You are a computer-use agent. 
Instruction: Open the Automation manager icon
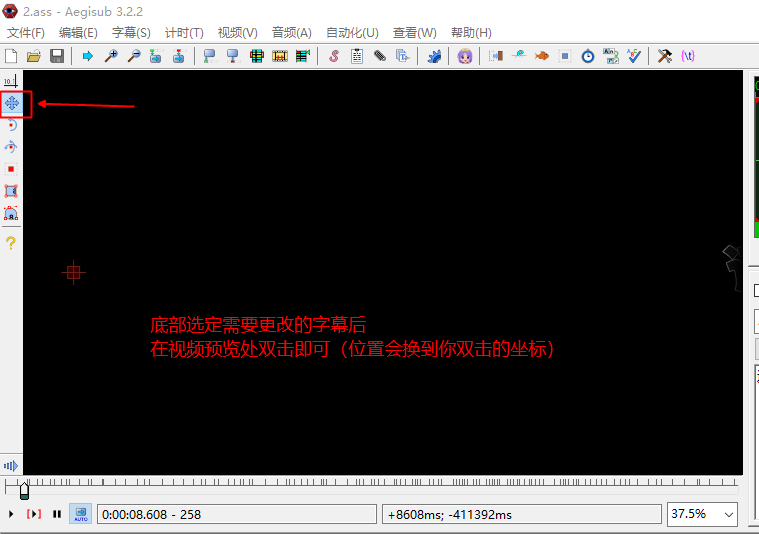click(x=434, y=56)
